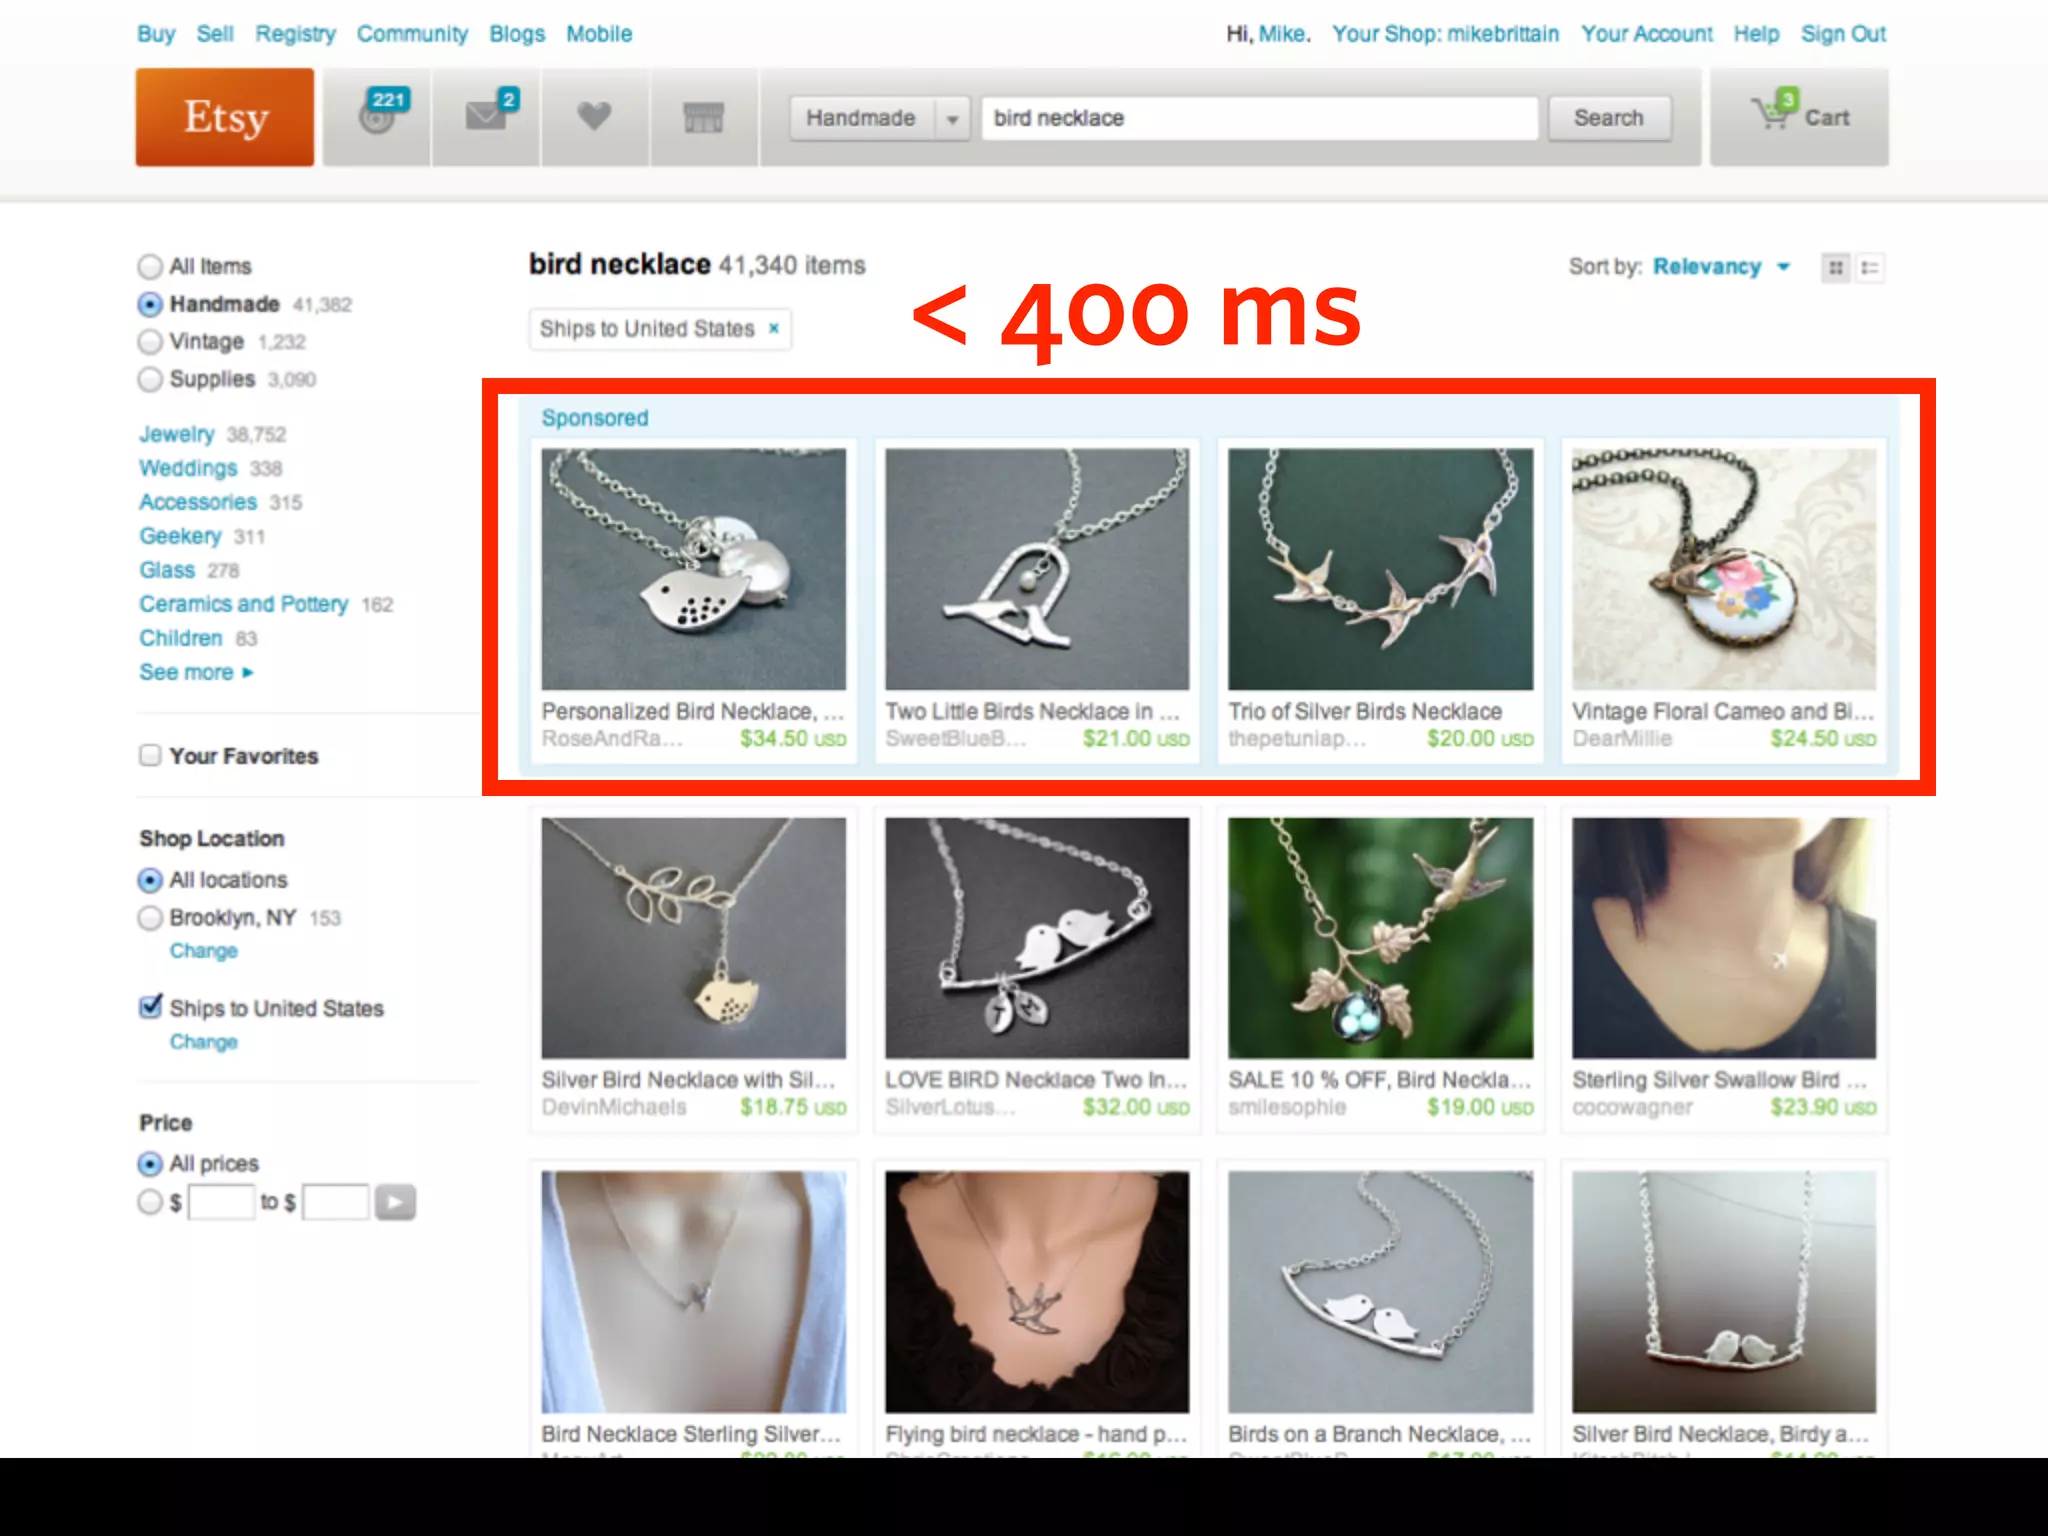
Task: Open Flying bird necklace listing thumbnail
Action: point(1037,1292)
